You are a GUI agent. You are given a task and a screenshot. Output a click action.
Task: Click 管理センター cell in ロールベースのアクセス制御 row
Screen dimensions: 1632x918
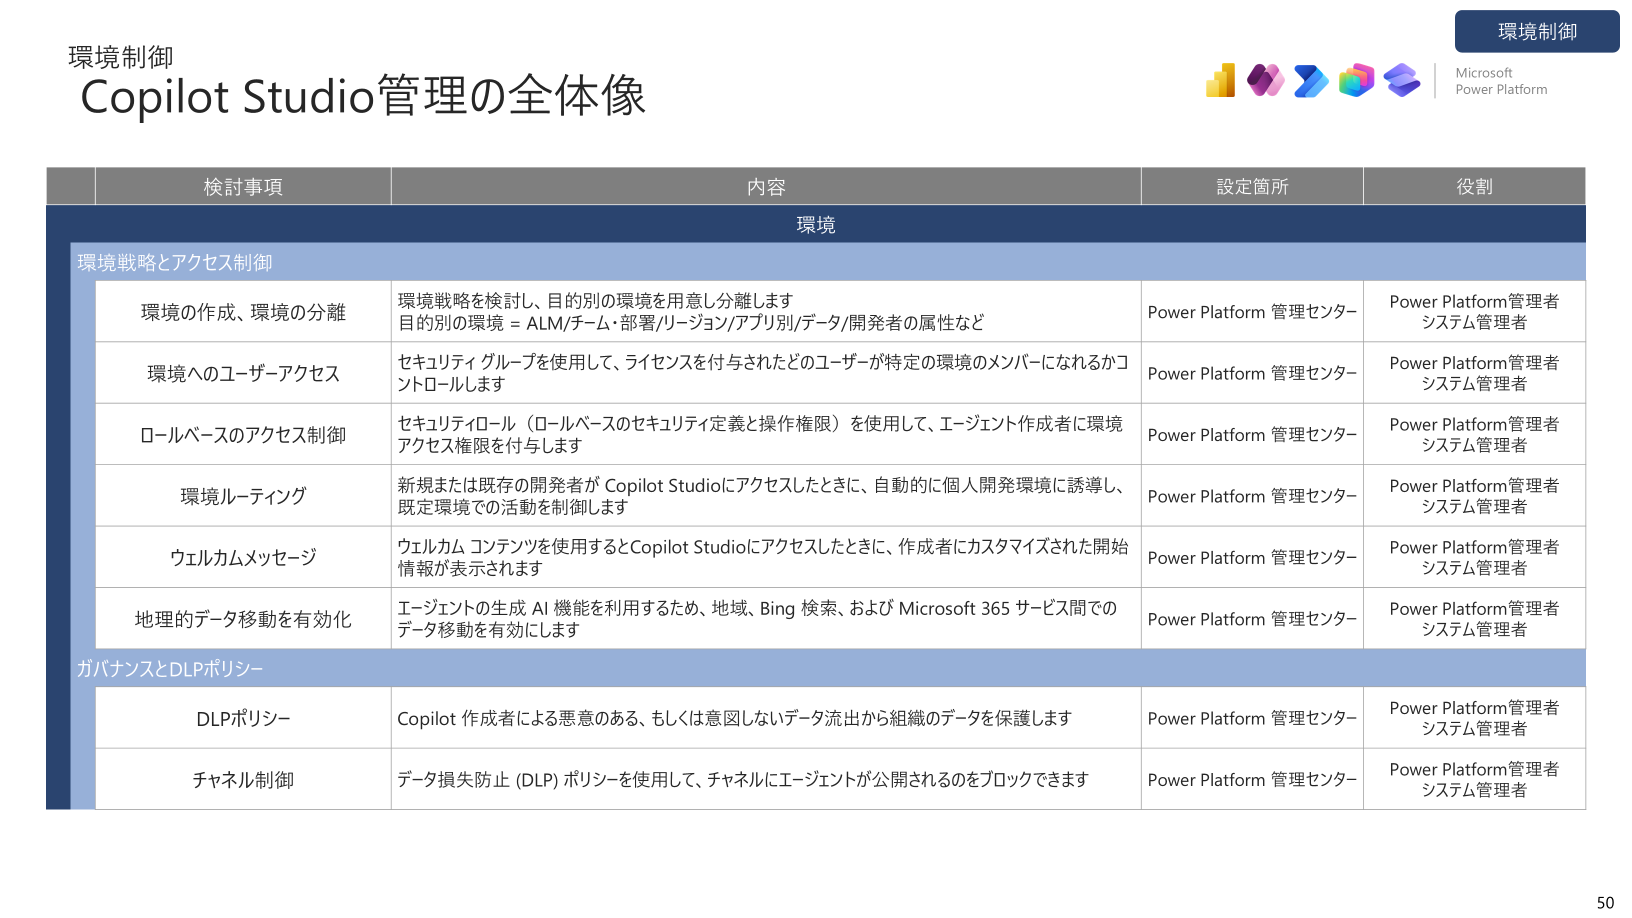[x=1252, y=434]
